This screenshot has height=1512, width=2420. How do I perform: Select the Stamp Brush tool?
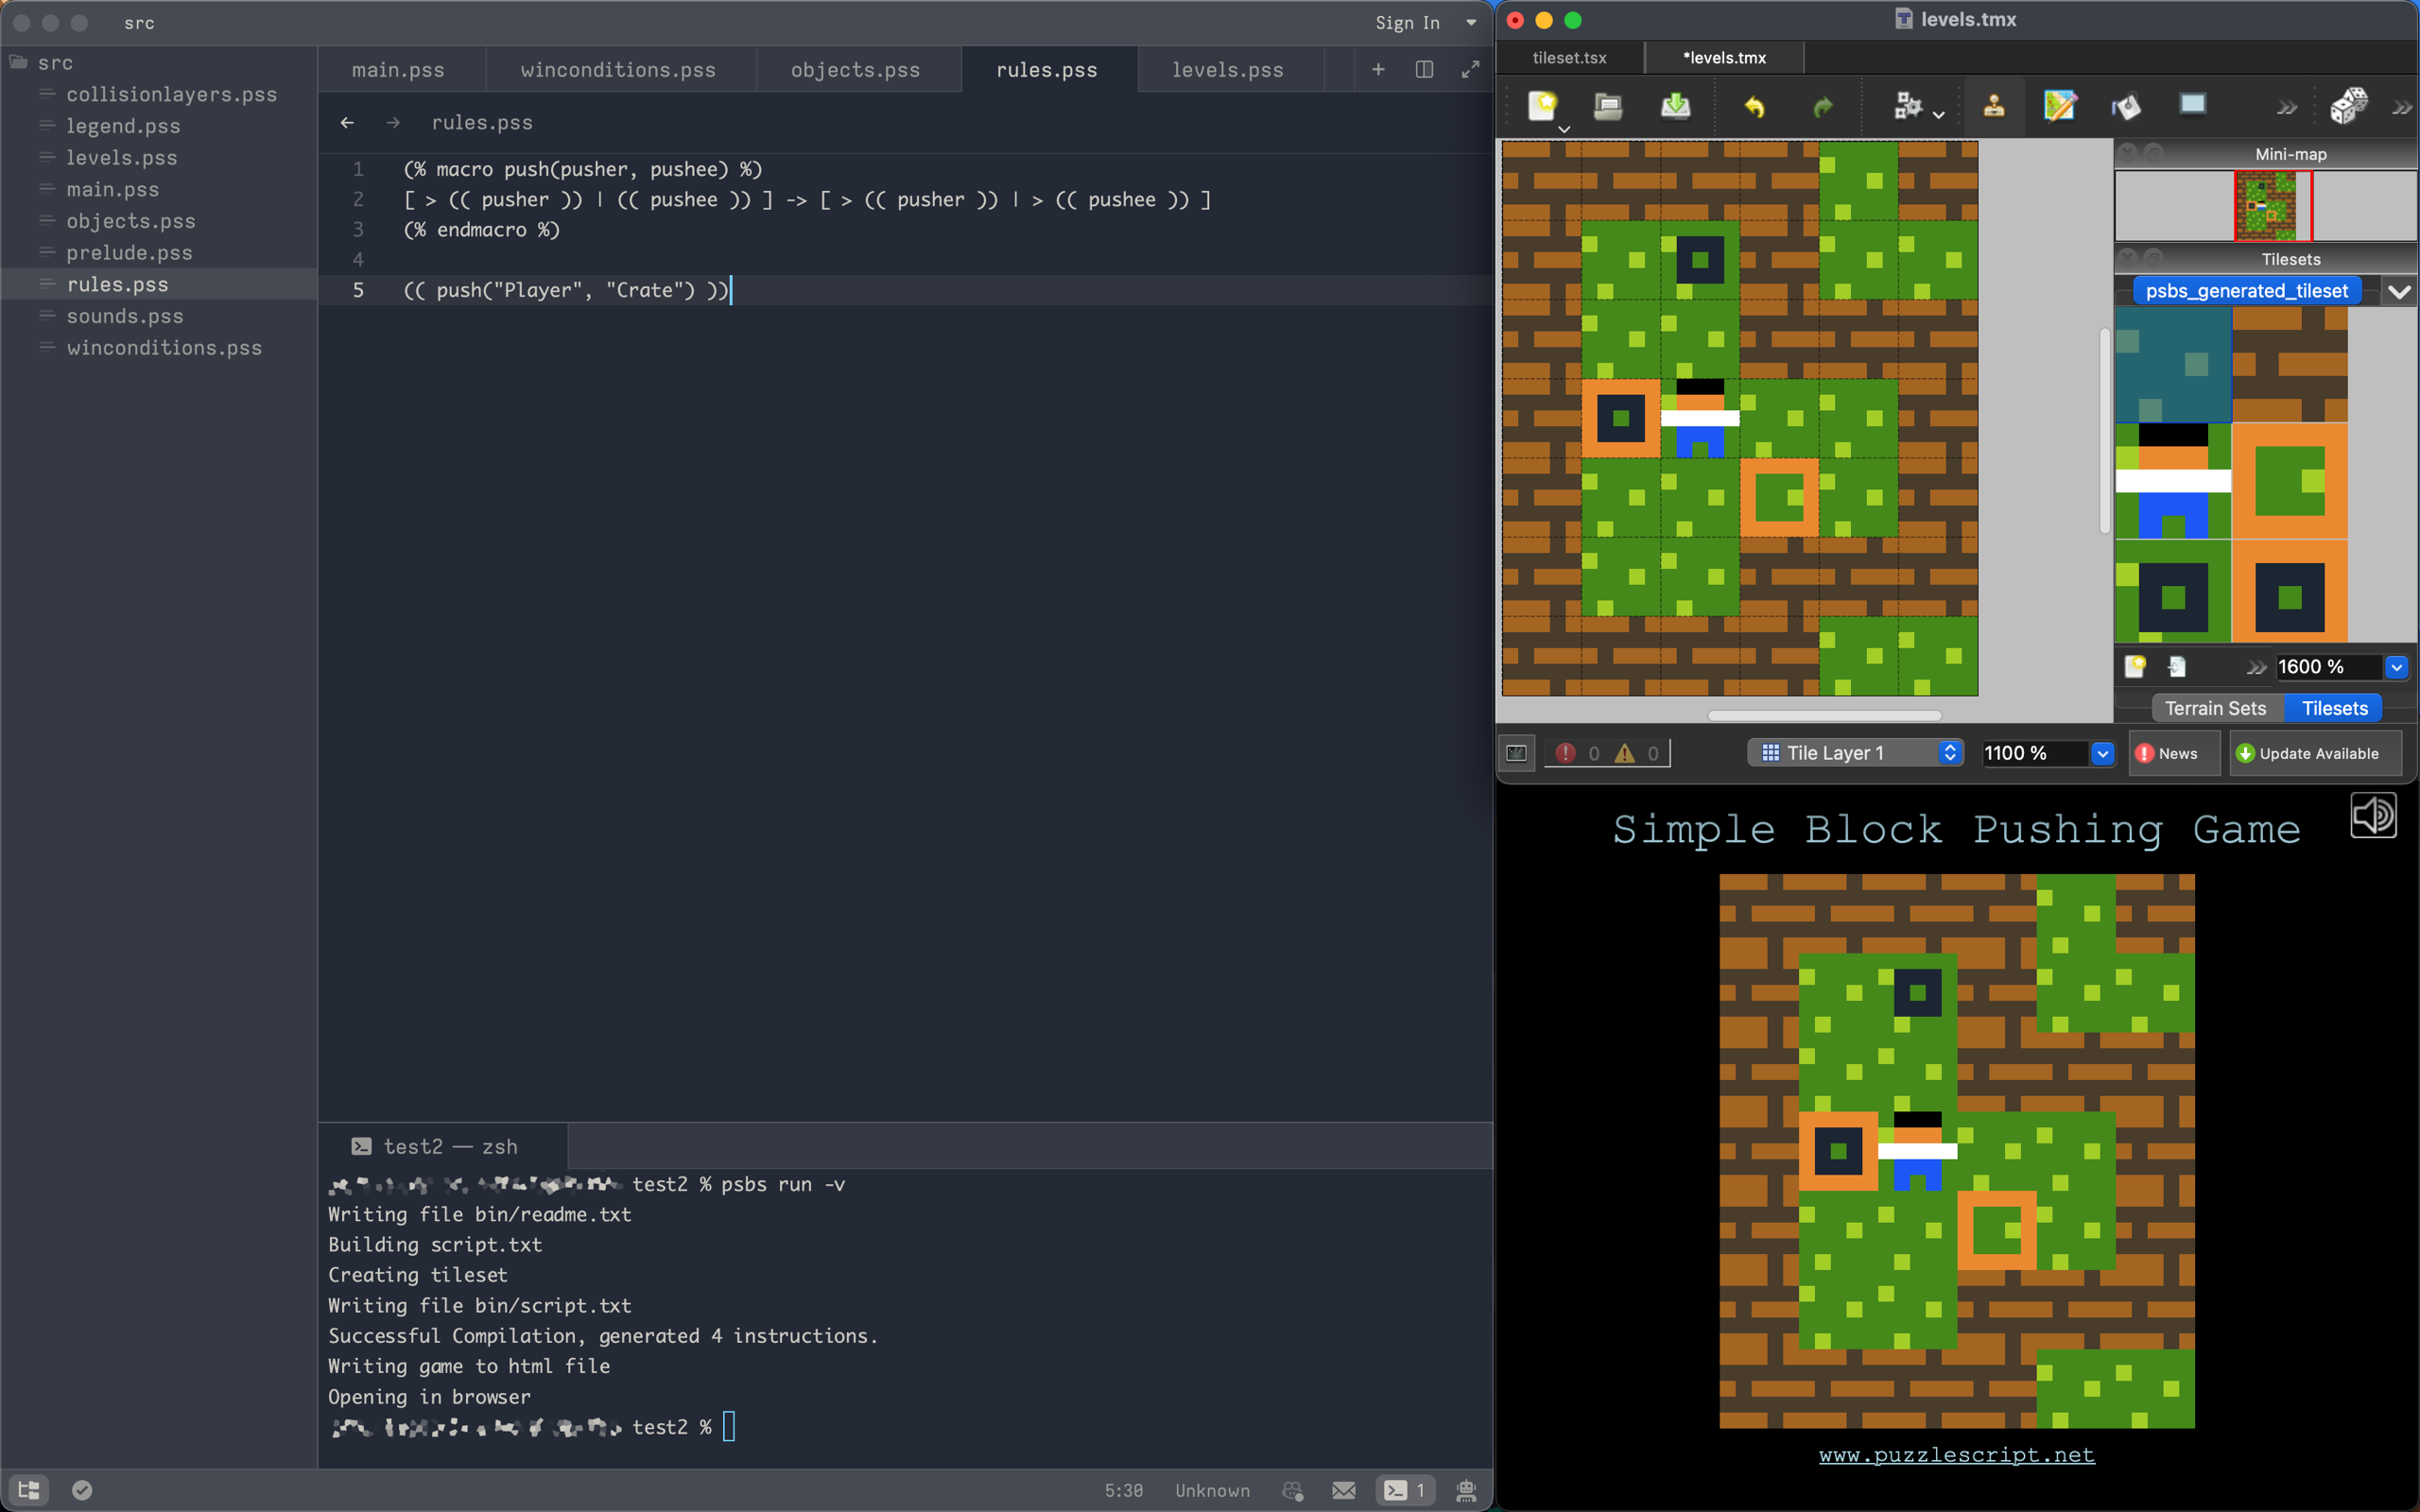point(1994,106)
